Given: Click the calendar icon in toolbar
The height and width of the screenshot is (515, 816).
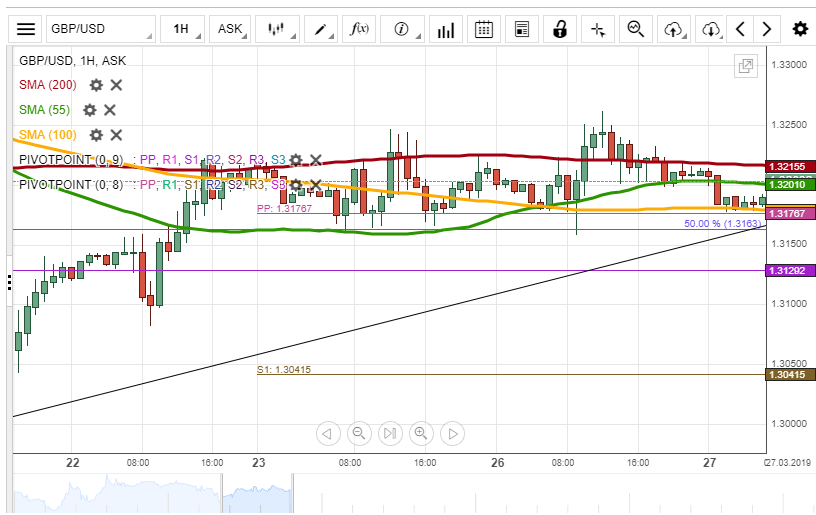Looking at the screenshot, I should [x=484, y=29].
